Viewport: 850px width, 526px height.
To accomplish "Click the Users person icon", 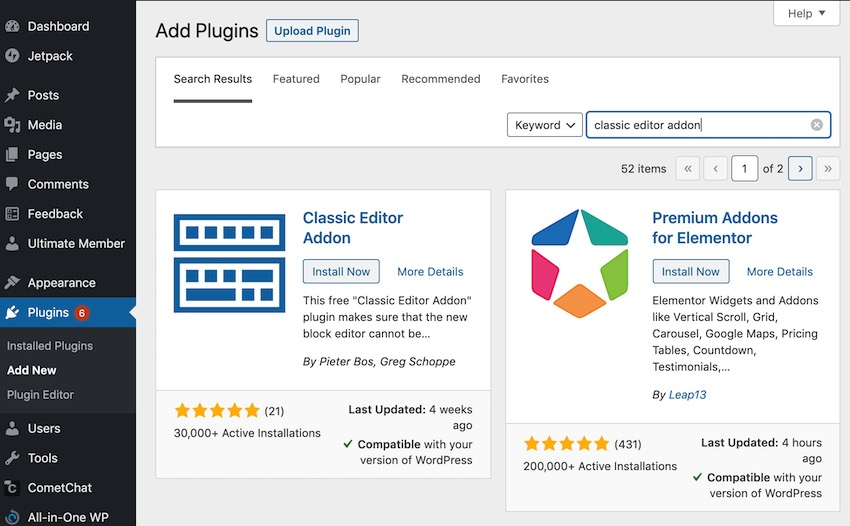I will coord(12,428).
